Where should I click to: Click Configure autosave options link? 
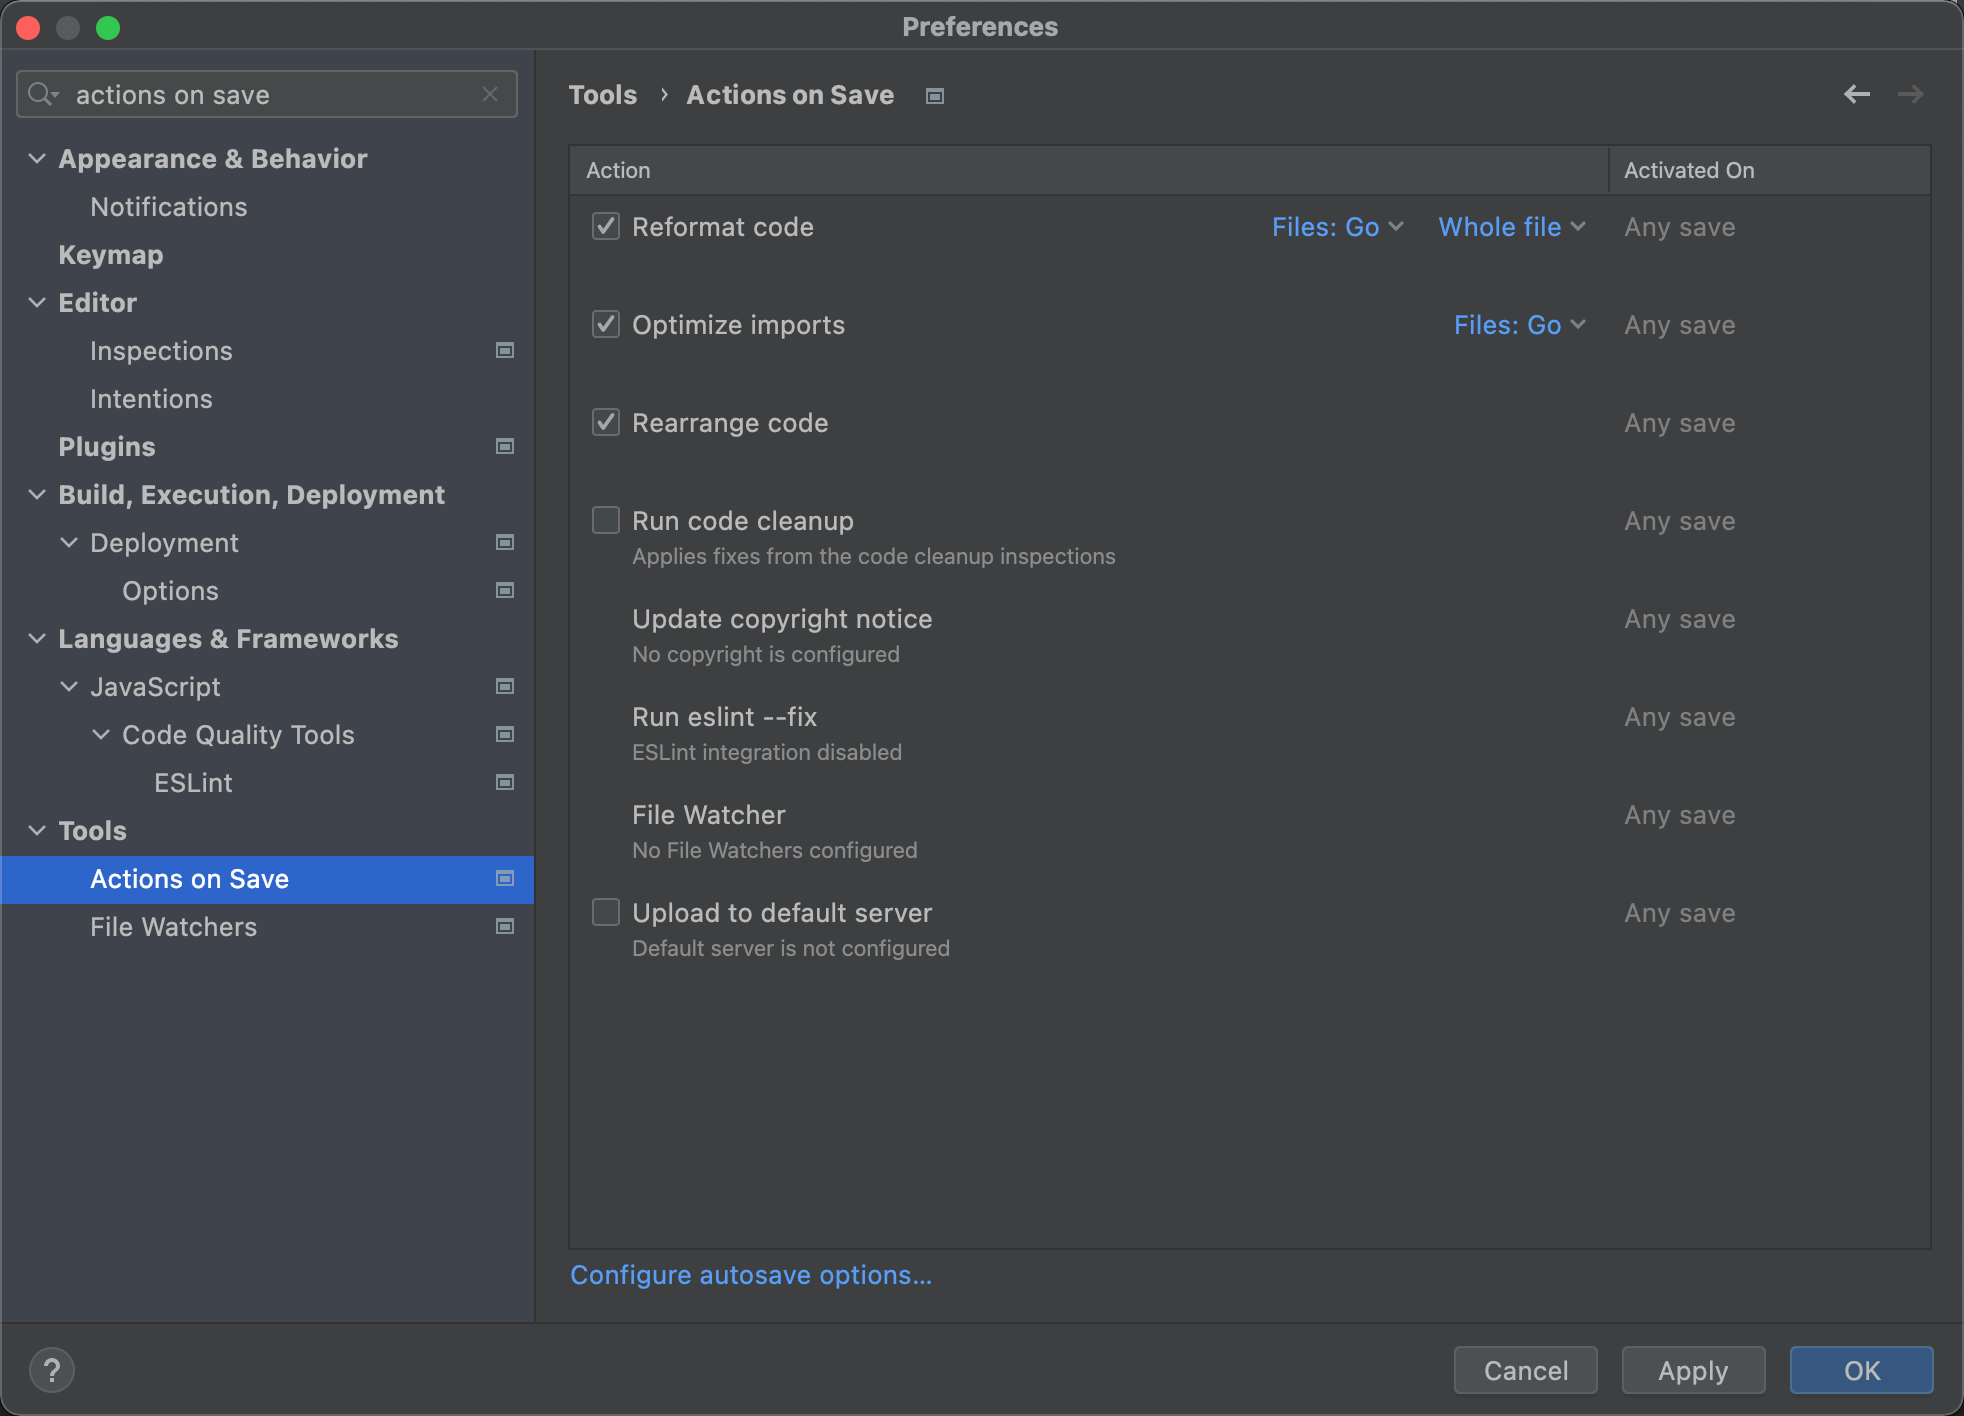click(x=750, y=1275)
